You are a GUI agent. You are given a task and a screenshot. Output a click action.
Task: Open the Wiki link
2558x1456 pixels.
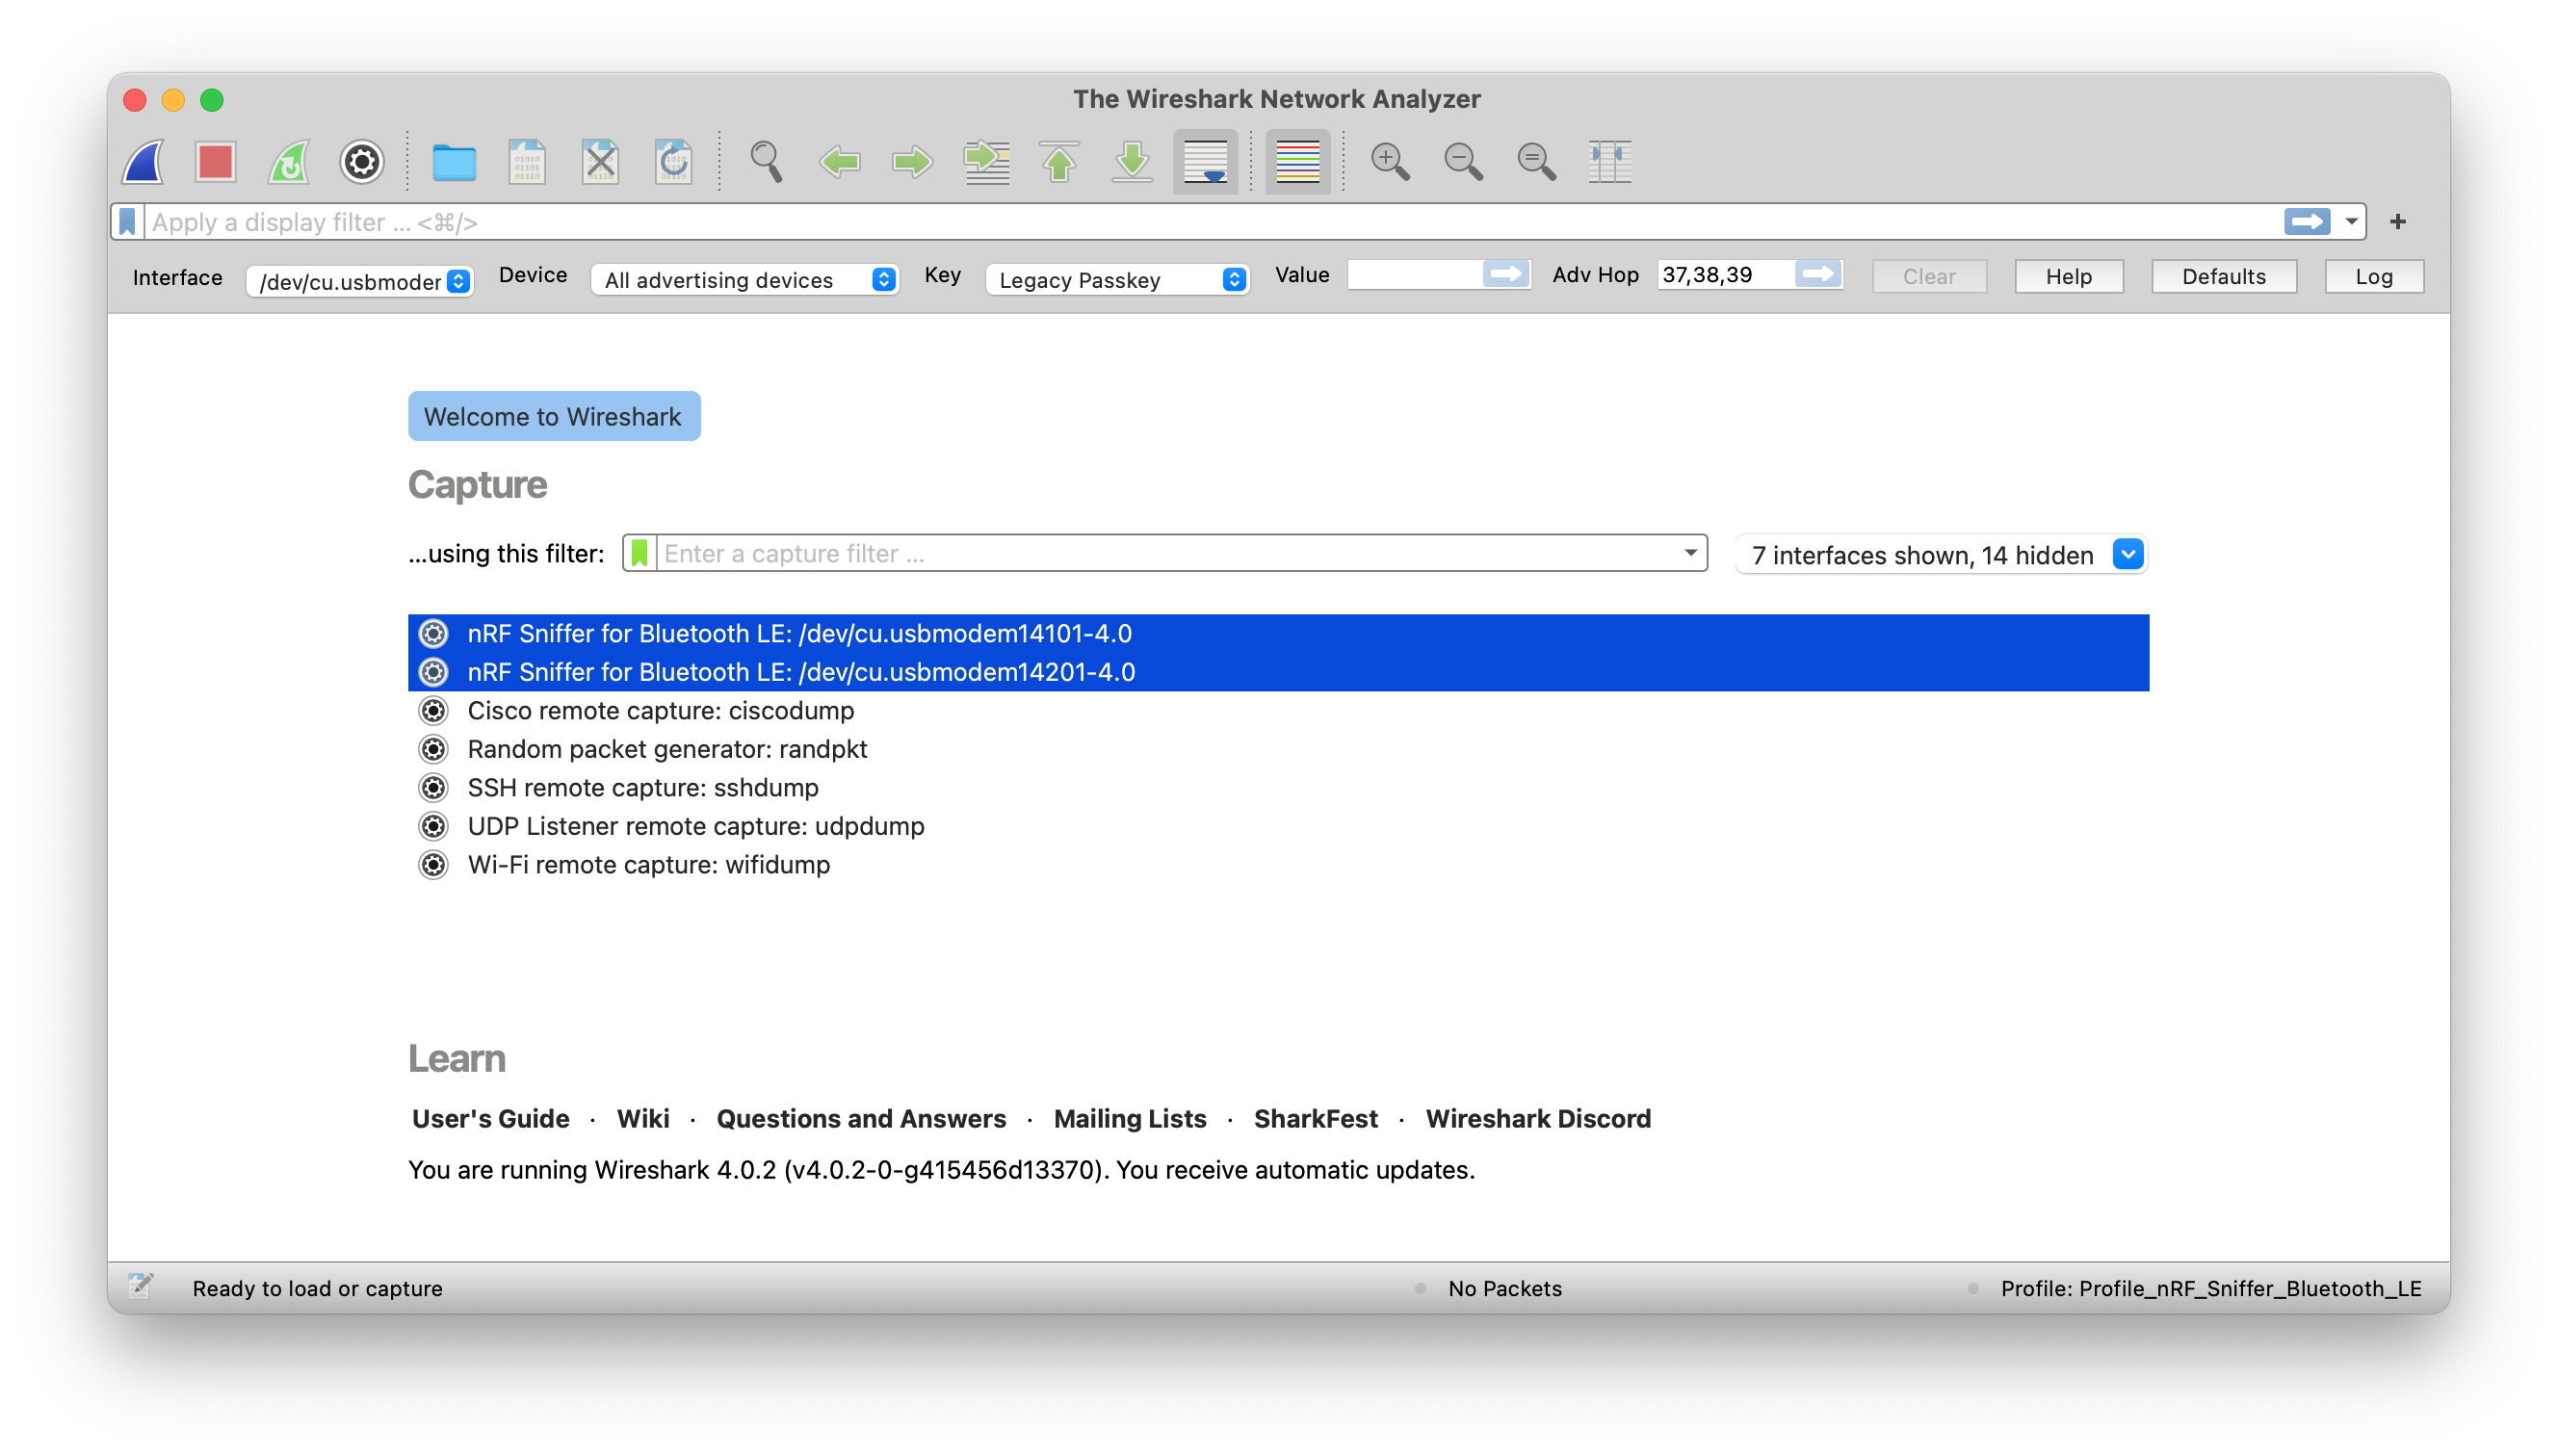click(x=642, y=1118)
